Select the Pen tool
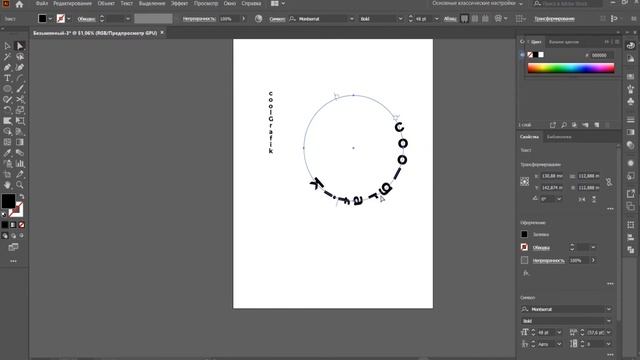The width and height of the screenshot is (640, 360). 7,67
